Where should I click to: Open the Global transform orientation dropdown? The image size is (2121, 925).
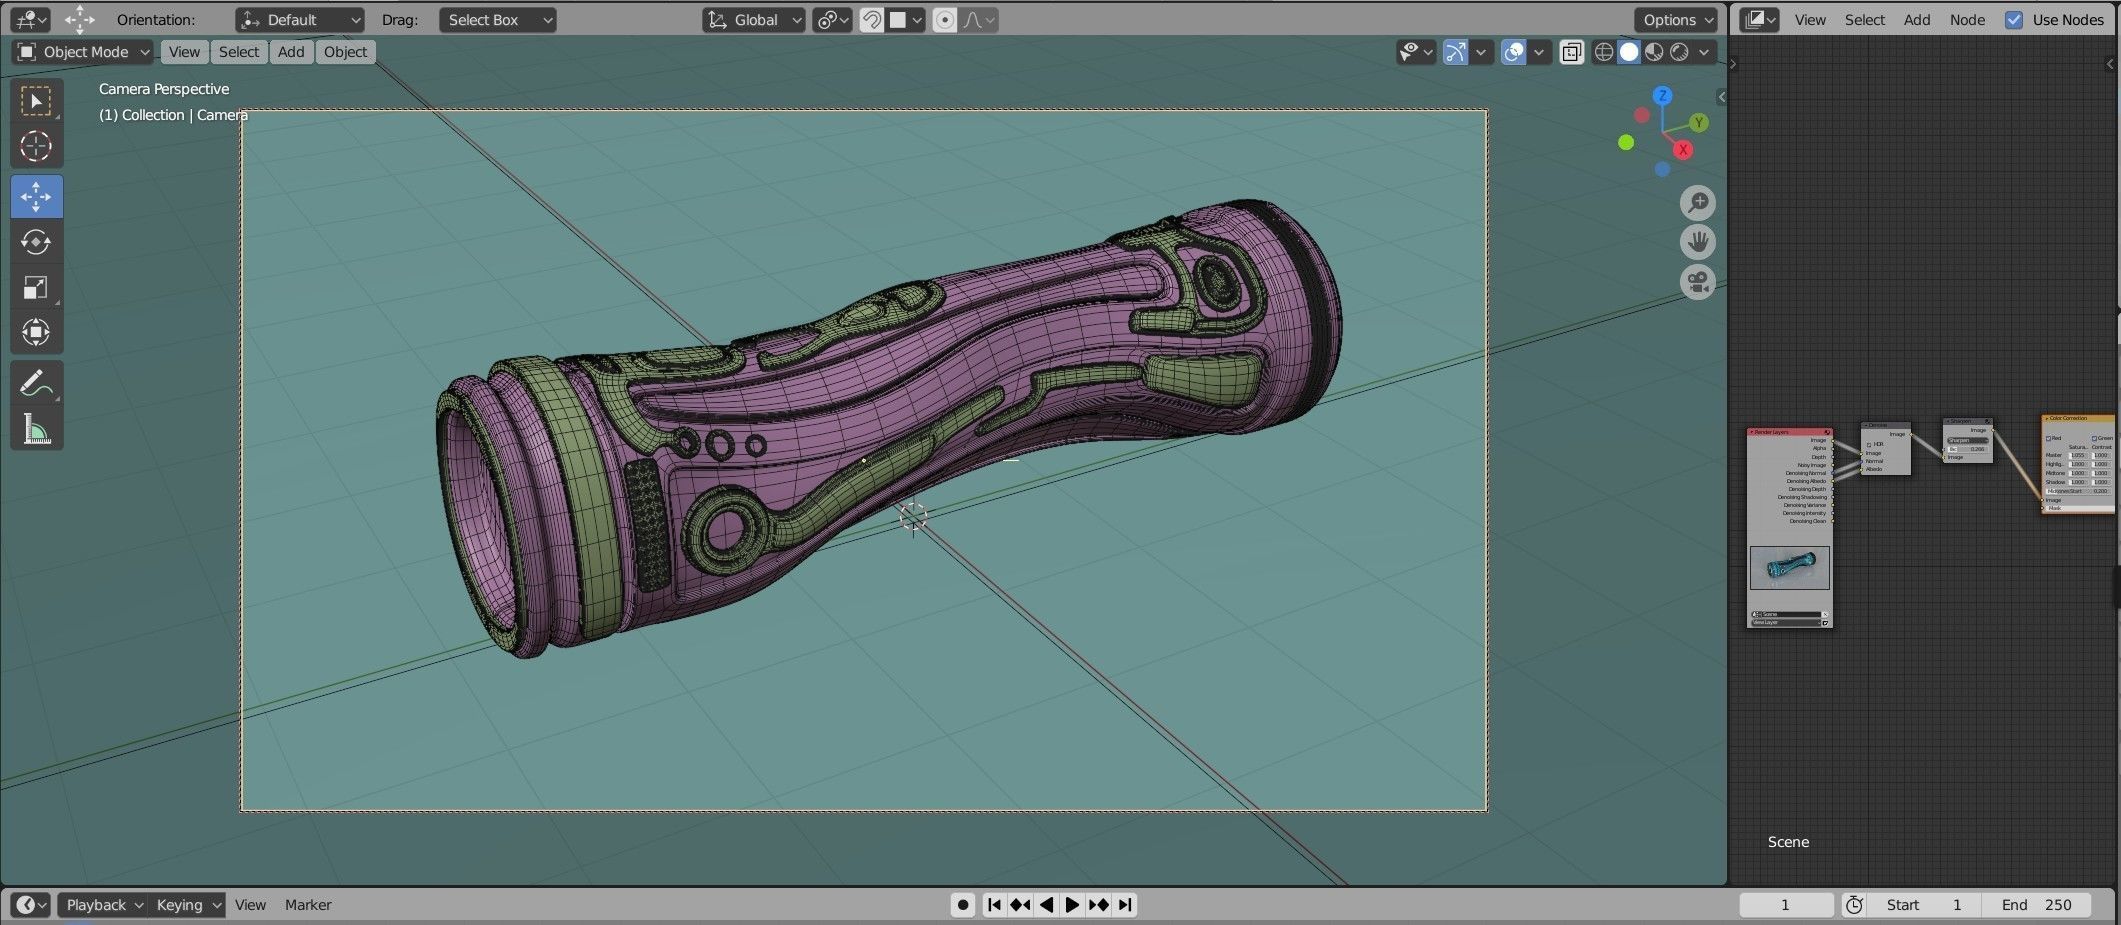(754, 19)
